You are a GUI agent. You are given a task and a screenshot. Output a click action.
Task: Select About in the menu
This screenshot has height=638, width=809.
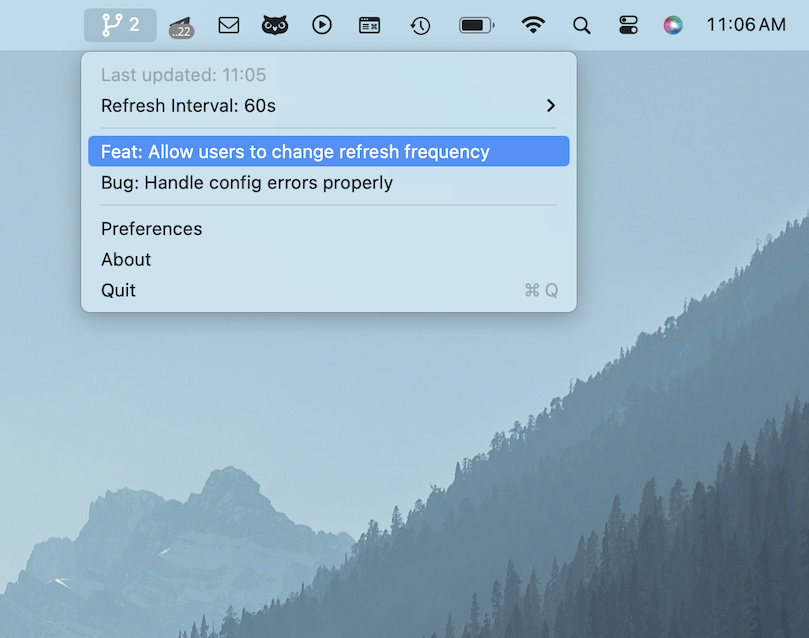coord(329,259)
